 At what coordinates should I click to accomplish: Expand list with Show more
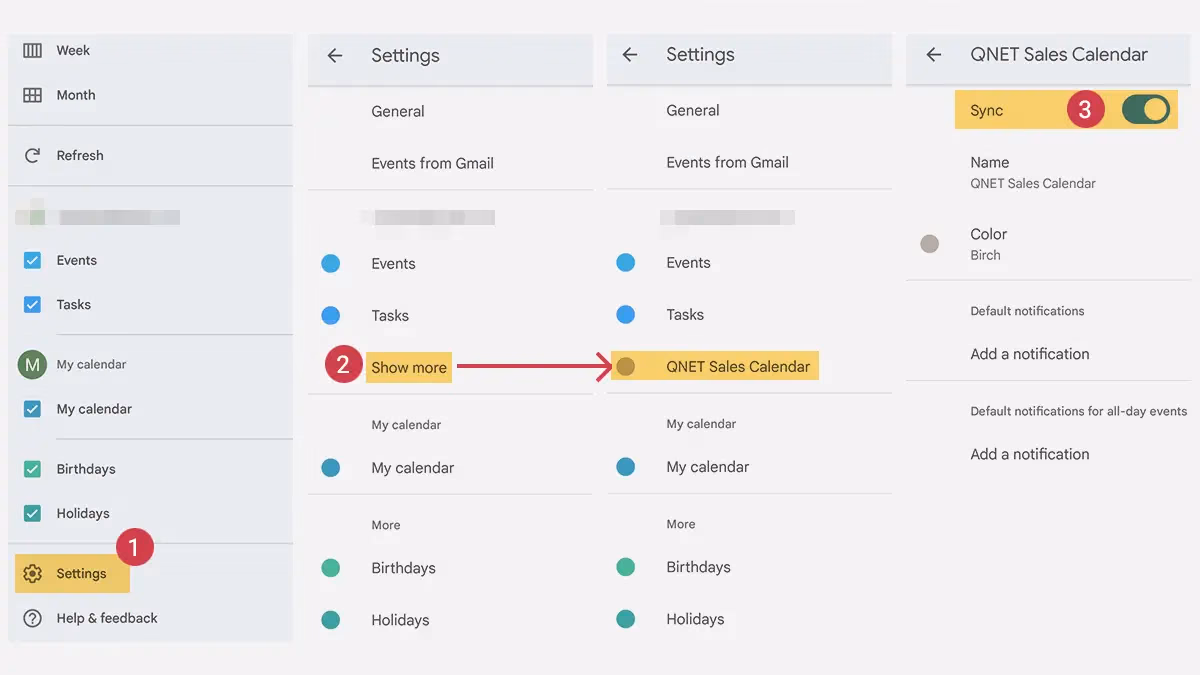click(x=409, y=367)
